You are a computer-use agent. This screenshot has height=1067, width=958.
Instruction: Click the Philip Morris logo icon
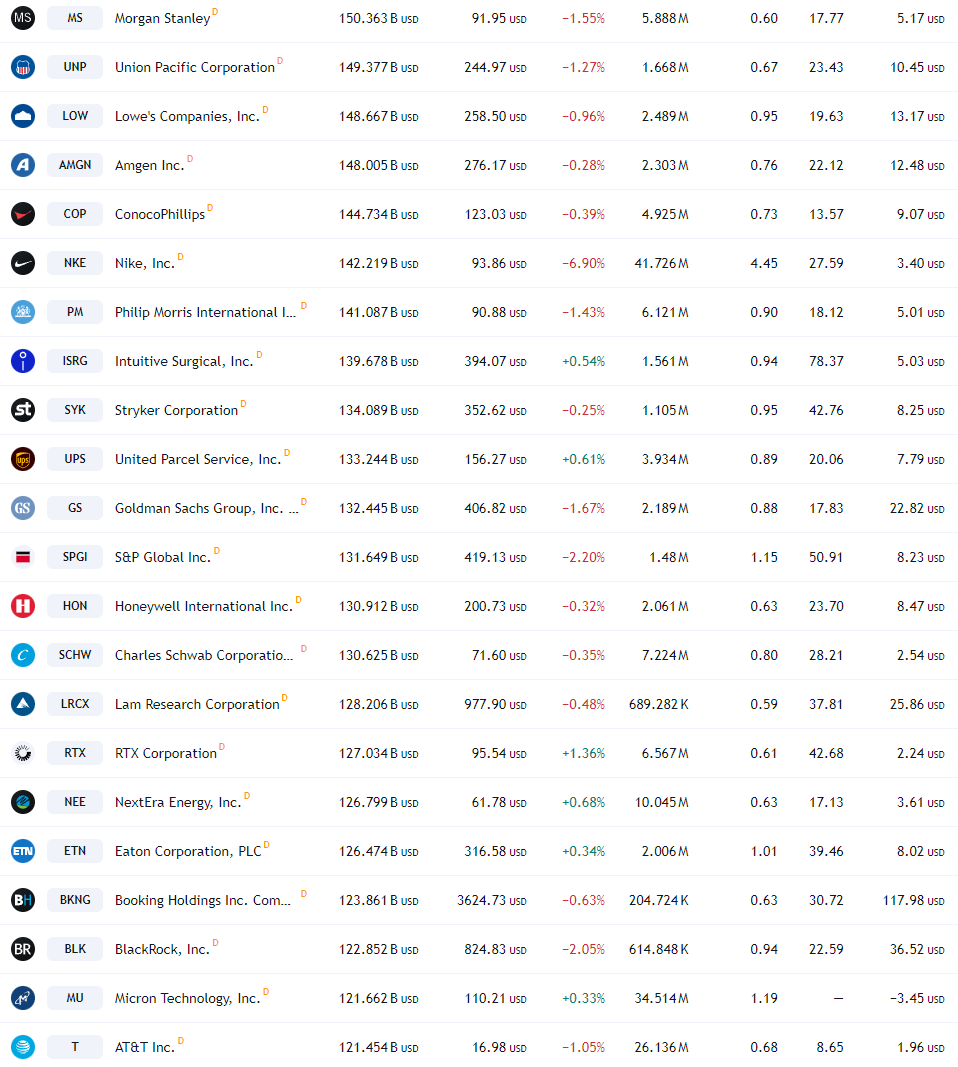(x=23, y=312)
